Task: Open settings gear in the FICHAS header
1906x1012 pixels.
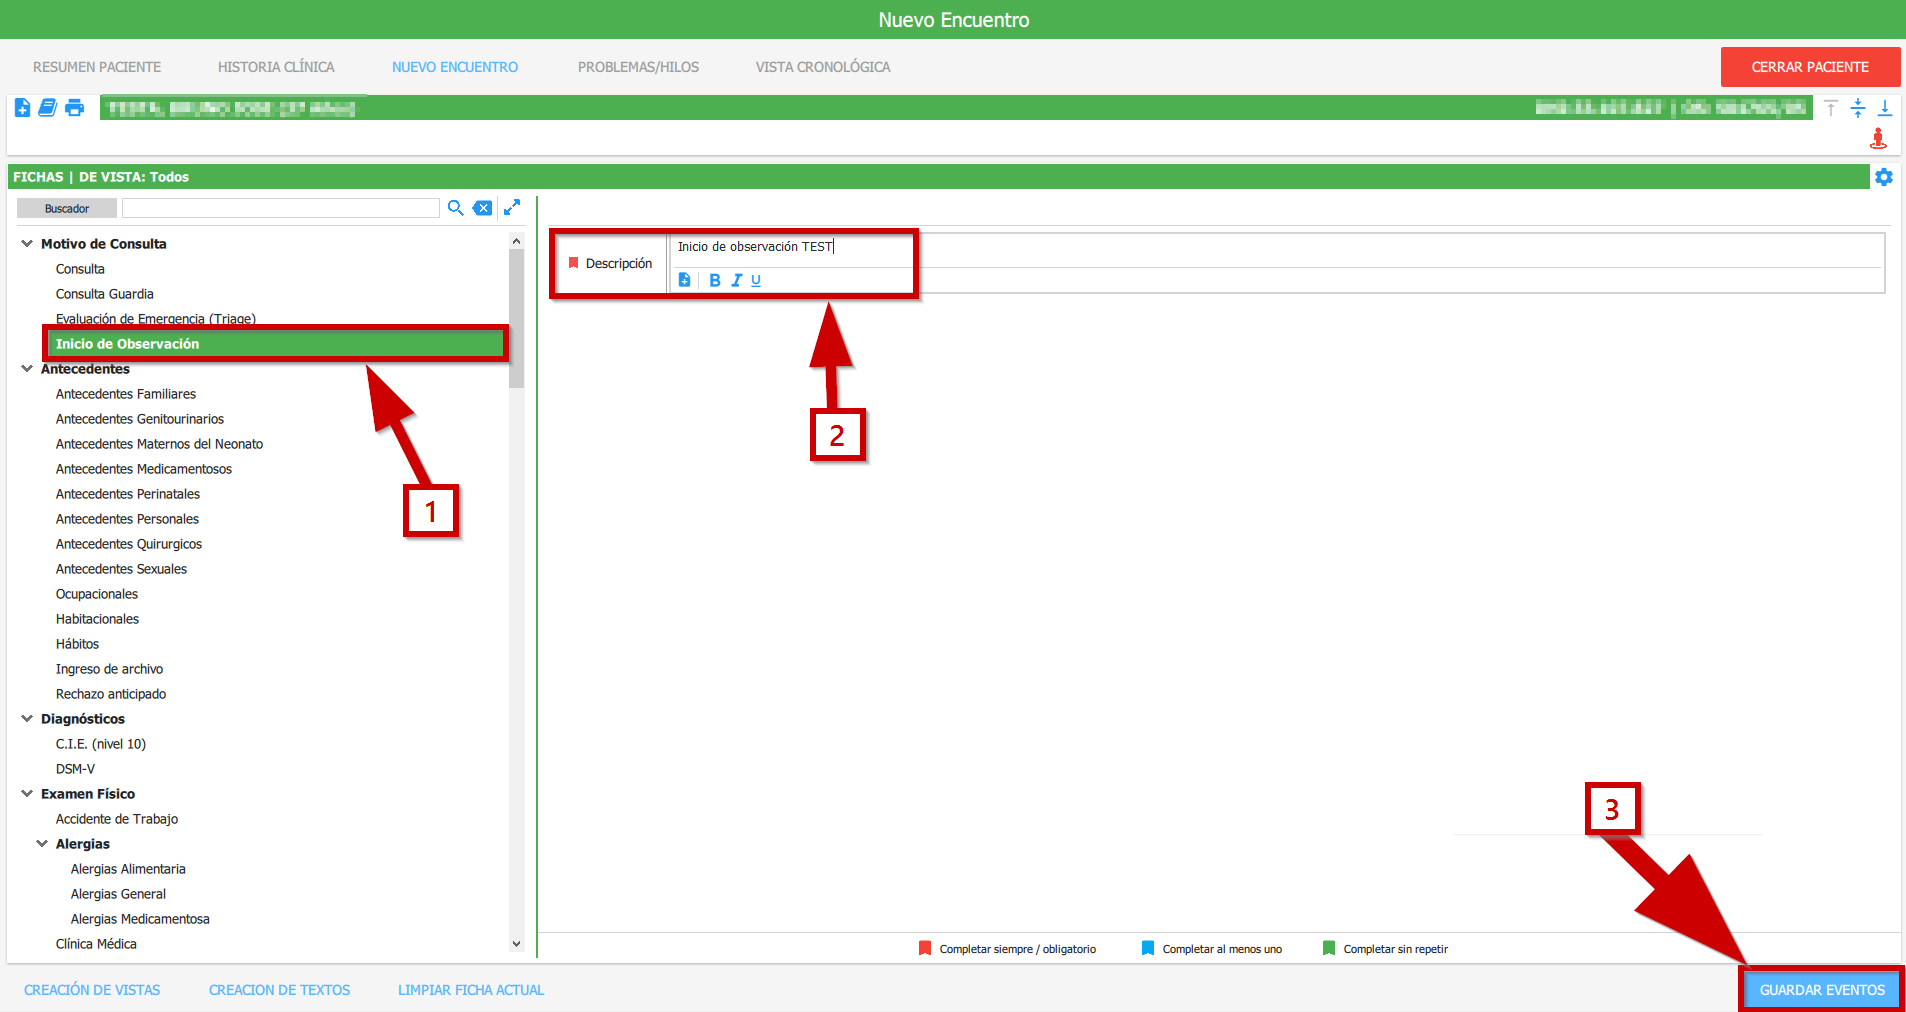Action: (x=1884, y=177)
